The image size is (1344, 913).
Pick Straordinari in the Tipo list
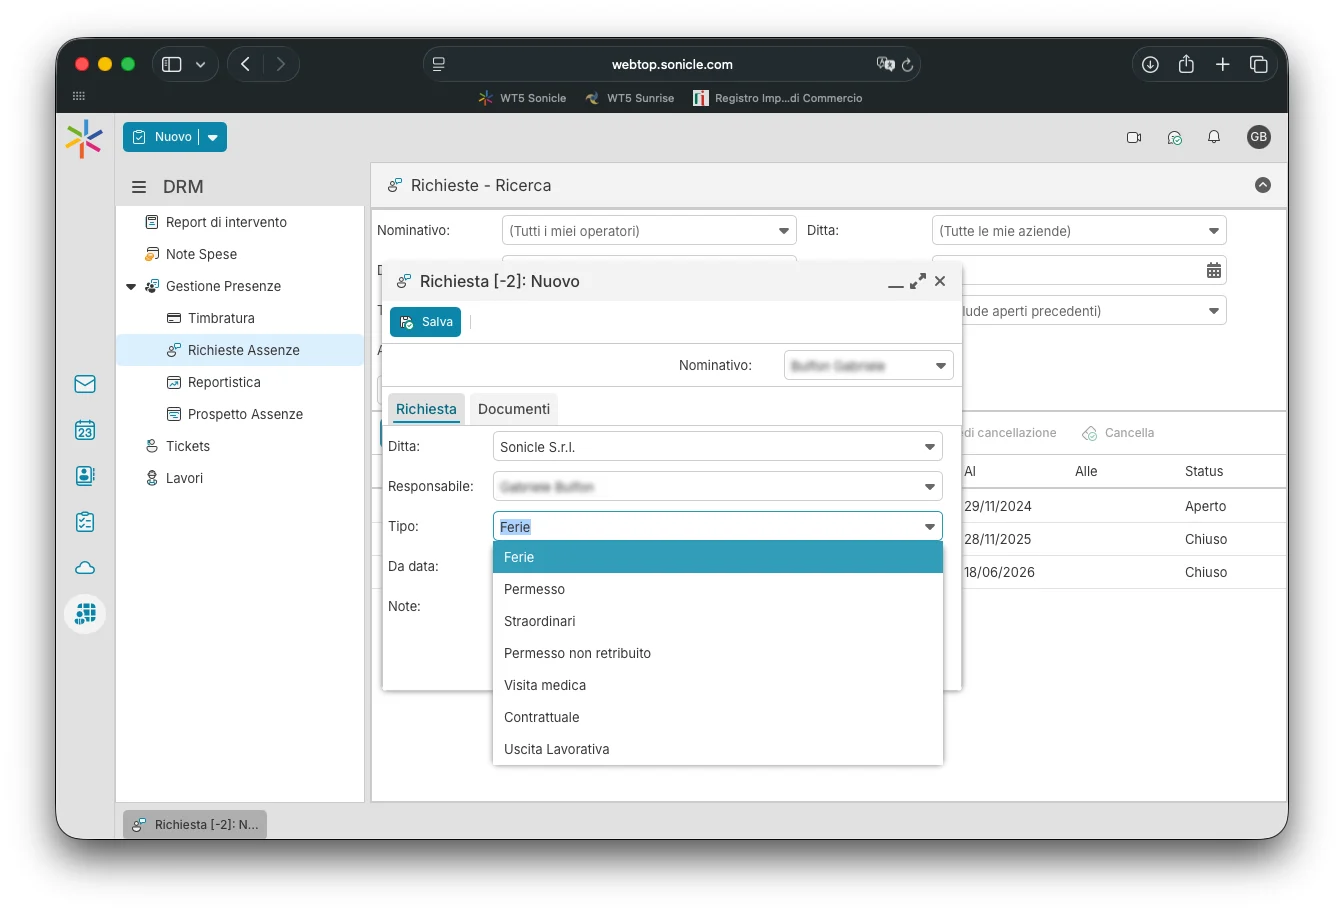click(x=540, y=621)
